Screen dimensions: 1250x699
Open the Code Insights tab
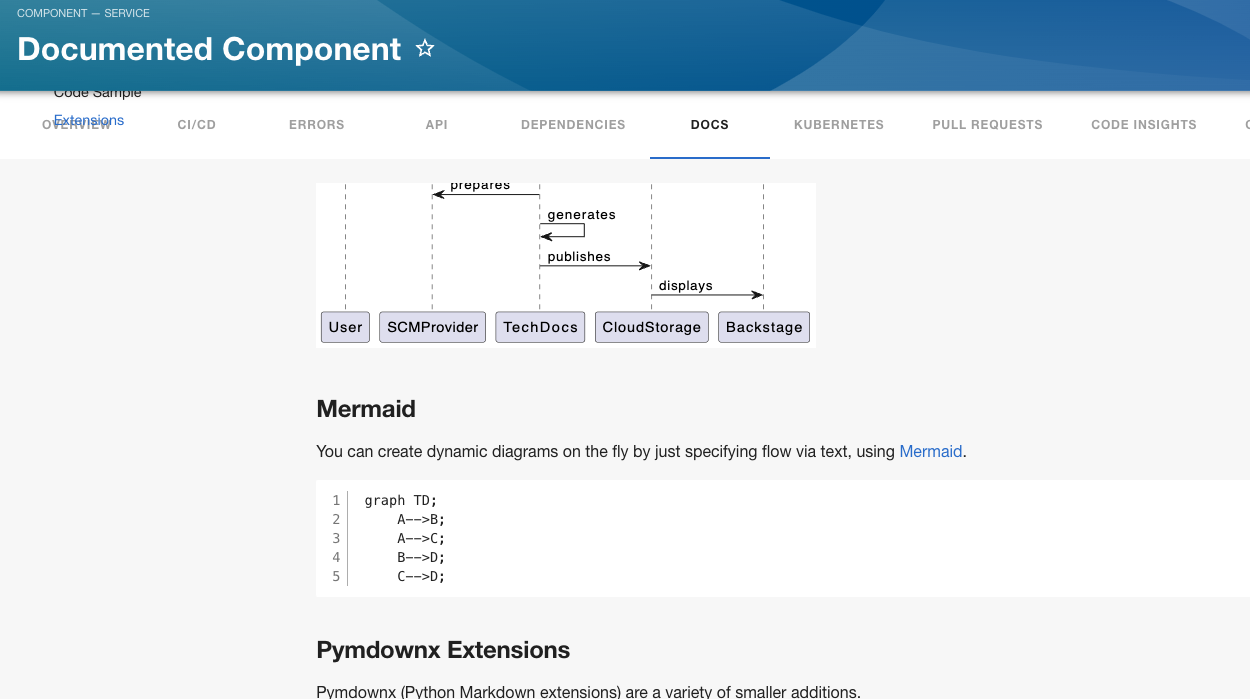point(1143,124)
